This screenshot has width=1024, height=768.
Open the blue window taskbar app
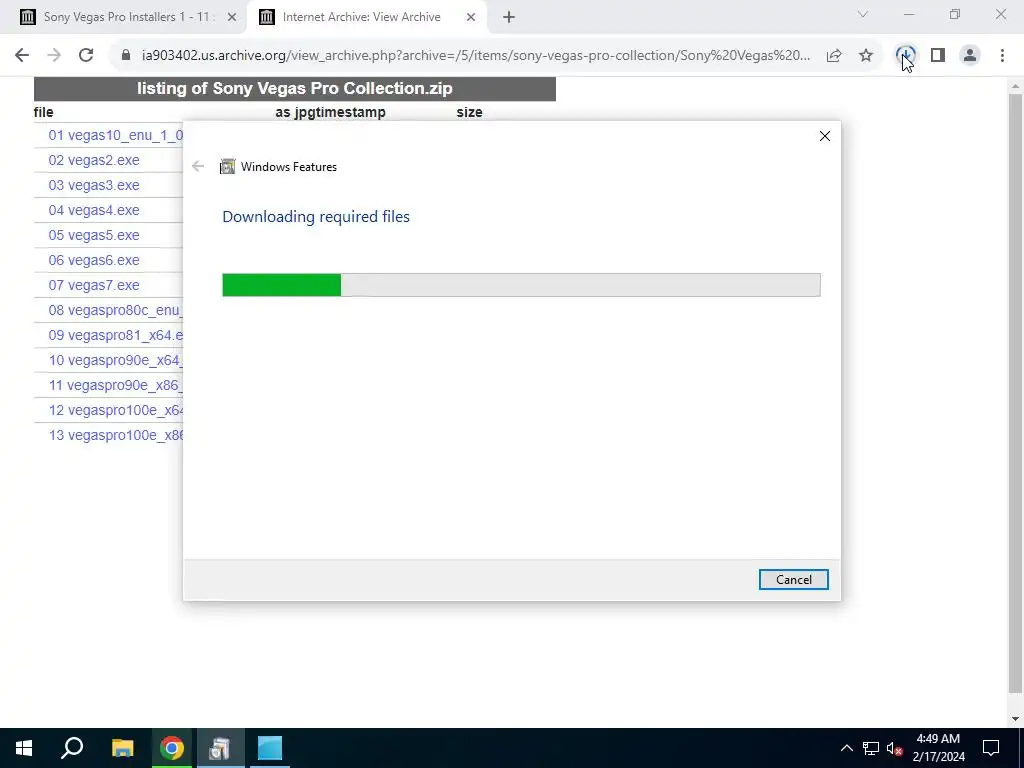[x=269, y=748]
